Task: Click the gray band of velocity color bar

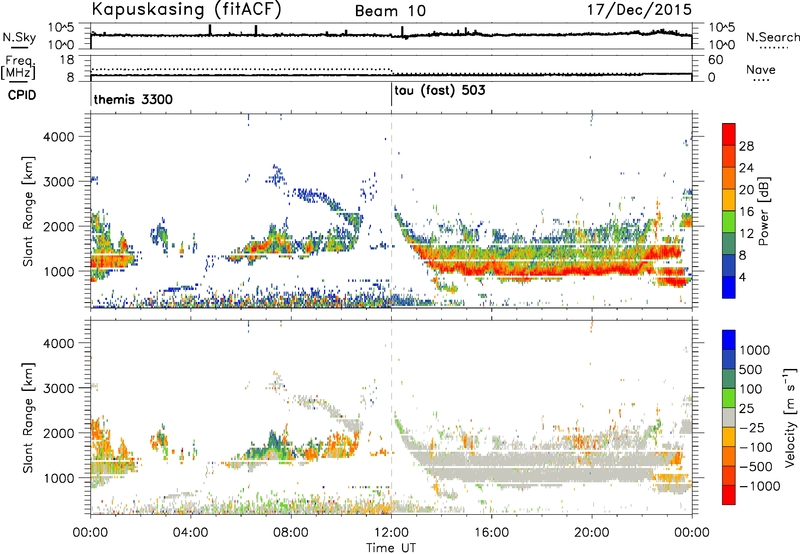Action: click(729, 417)
